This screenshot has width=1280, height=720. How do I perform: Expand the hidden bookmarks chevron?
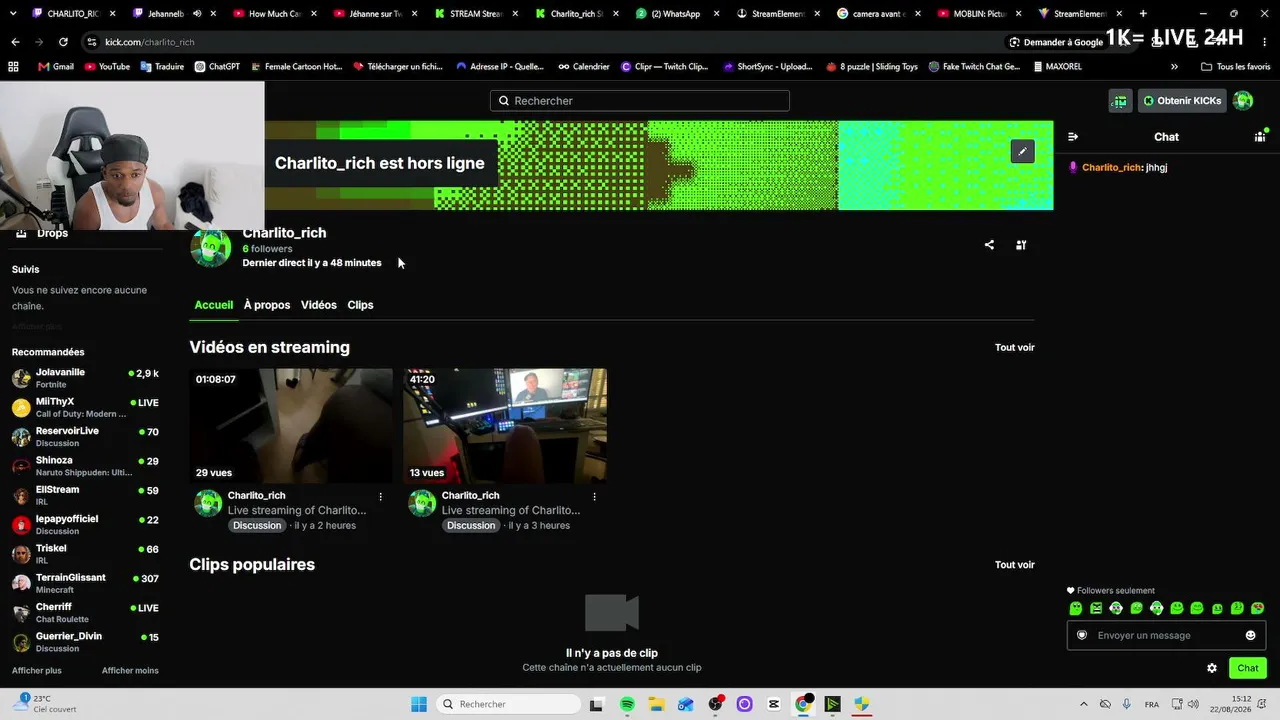(1174, 67)
